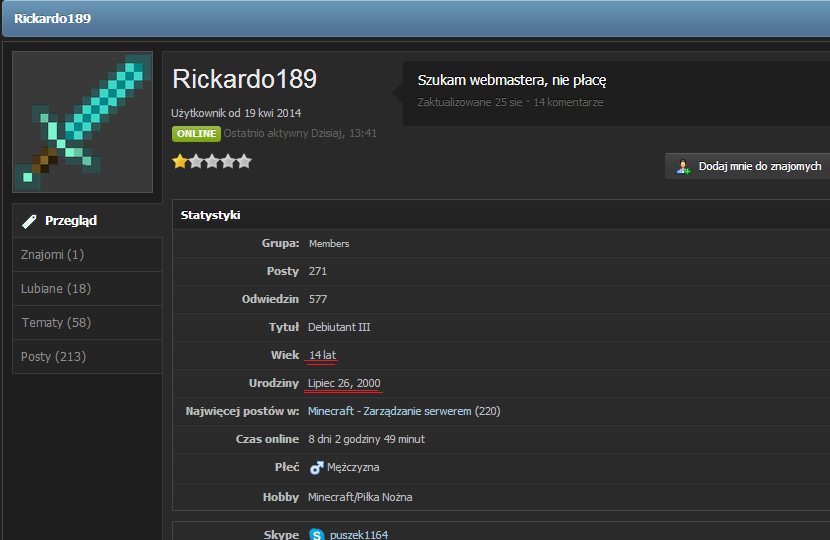Click the 'Najwięcej postów w:' label
The image size is (830, 540).
click(242, 411)
